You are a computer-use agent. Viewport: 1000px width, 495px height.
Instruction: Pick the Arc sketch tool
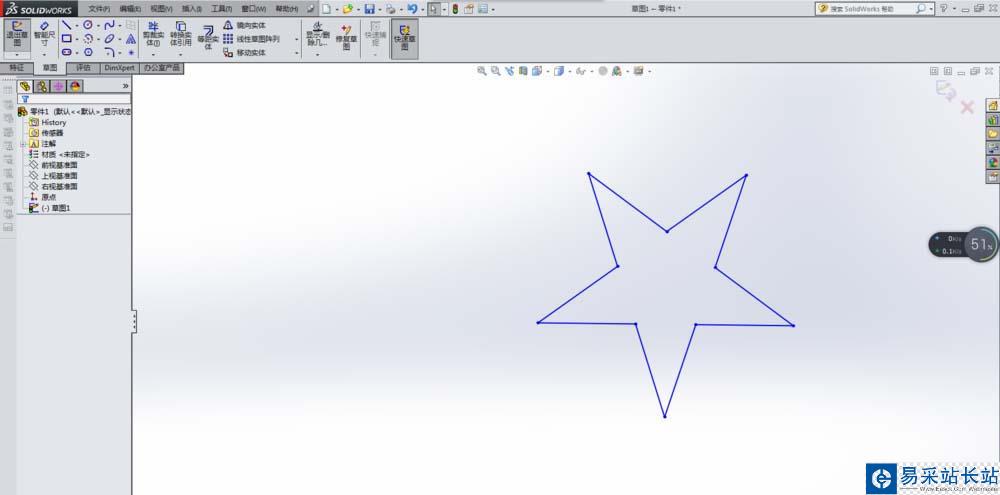click(88, 38)
